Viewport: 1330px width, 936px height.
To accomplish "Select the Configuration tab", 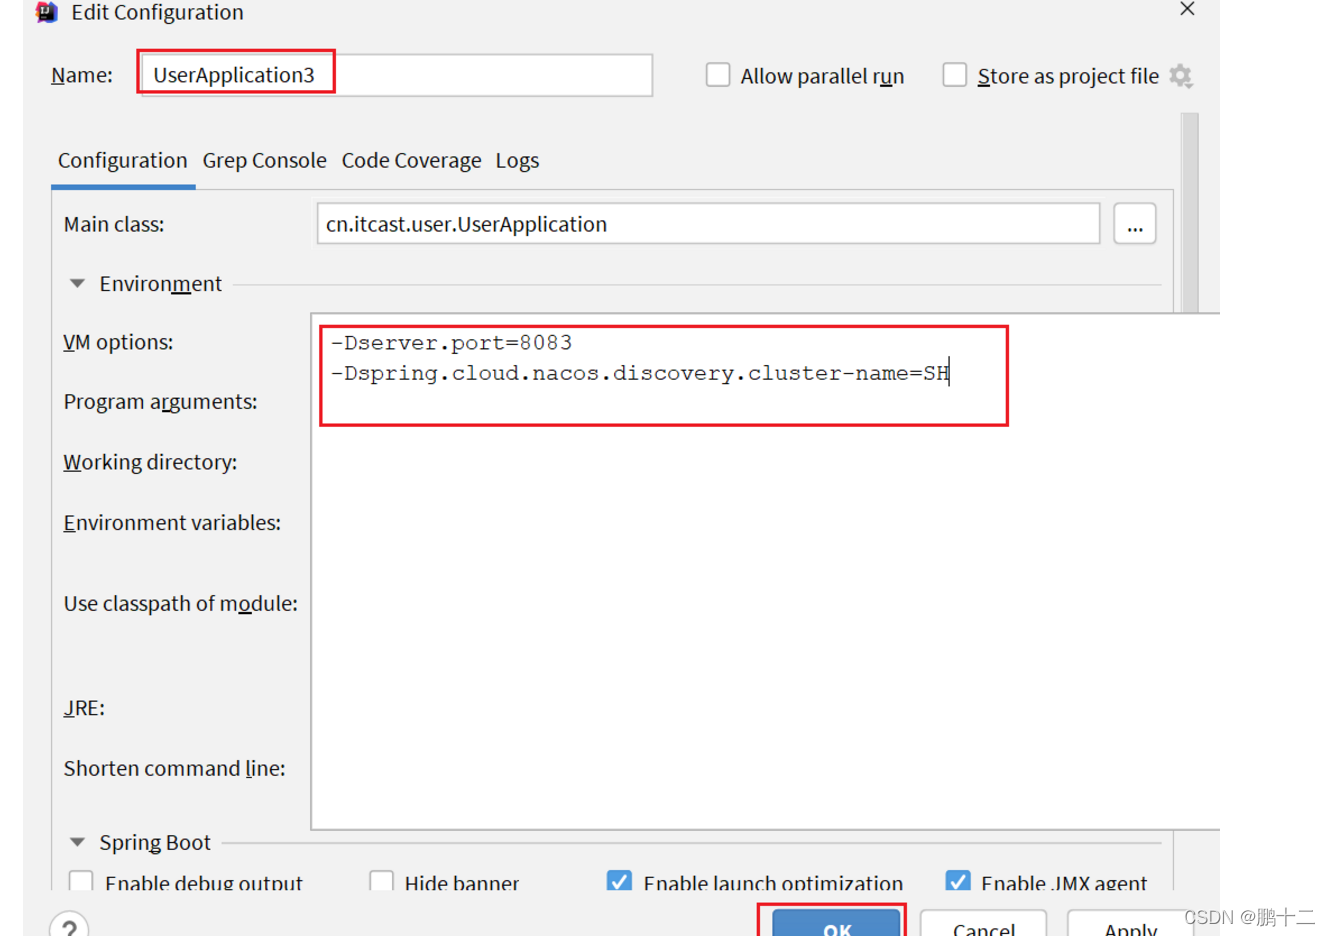I will pos(122,160).
